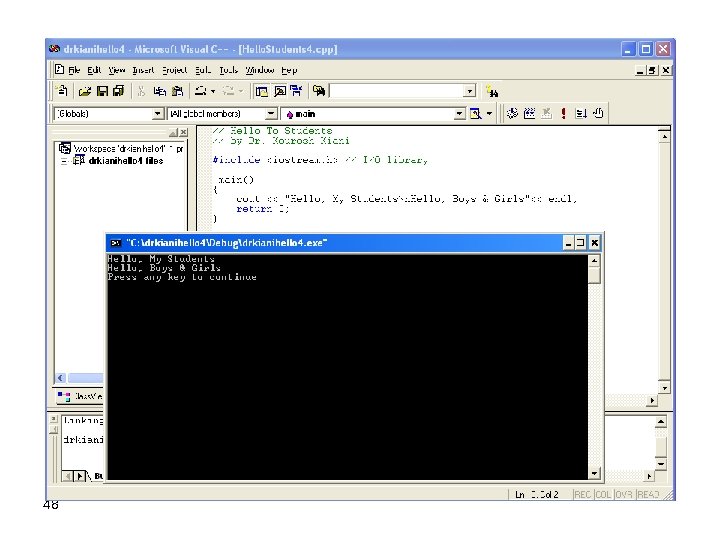720x540 pixels.
Task: Click the Stop Build icon
Action: pyautogui.click(x=546, y=113)
